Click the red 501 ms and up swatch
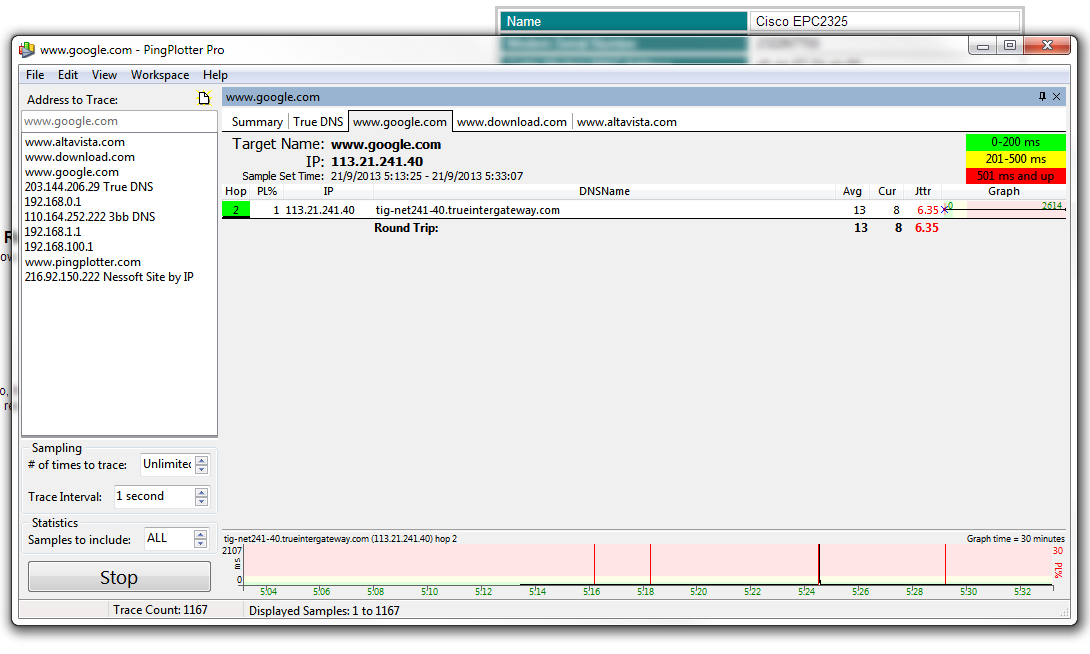The height and width of the screenshot is (654, 1090). (x=1016, y=176)
